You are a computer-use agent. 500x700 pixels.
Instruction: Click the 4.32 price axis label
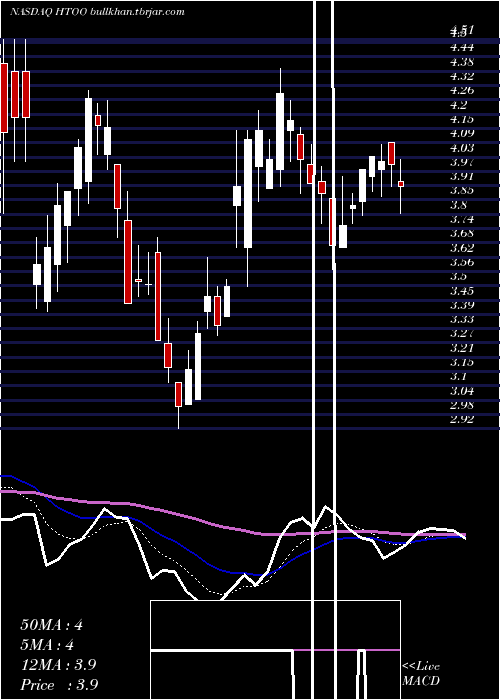pyautogui.click(x=462, y=76)
